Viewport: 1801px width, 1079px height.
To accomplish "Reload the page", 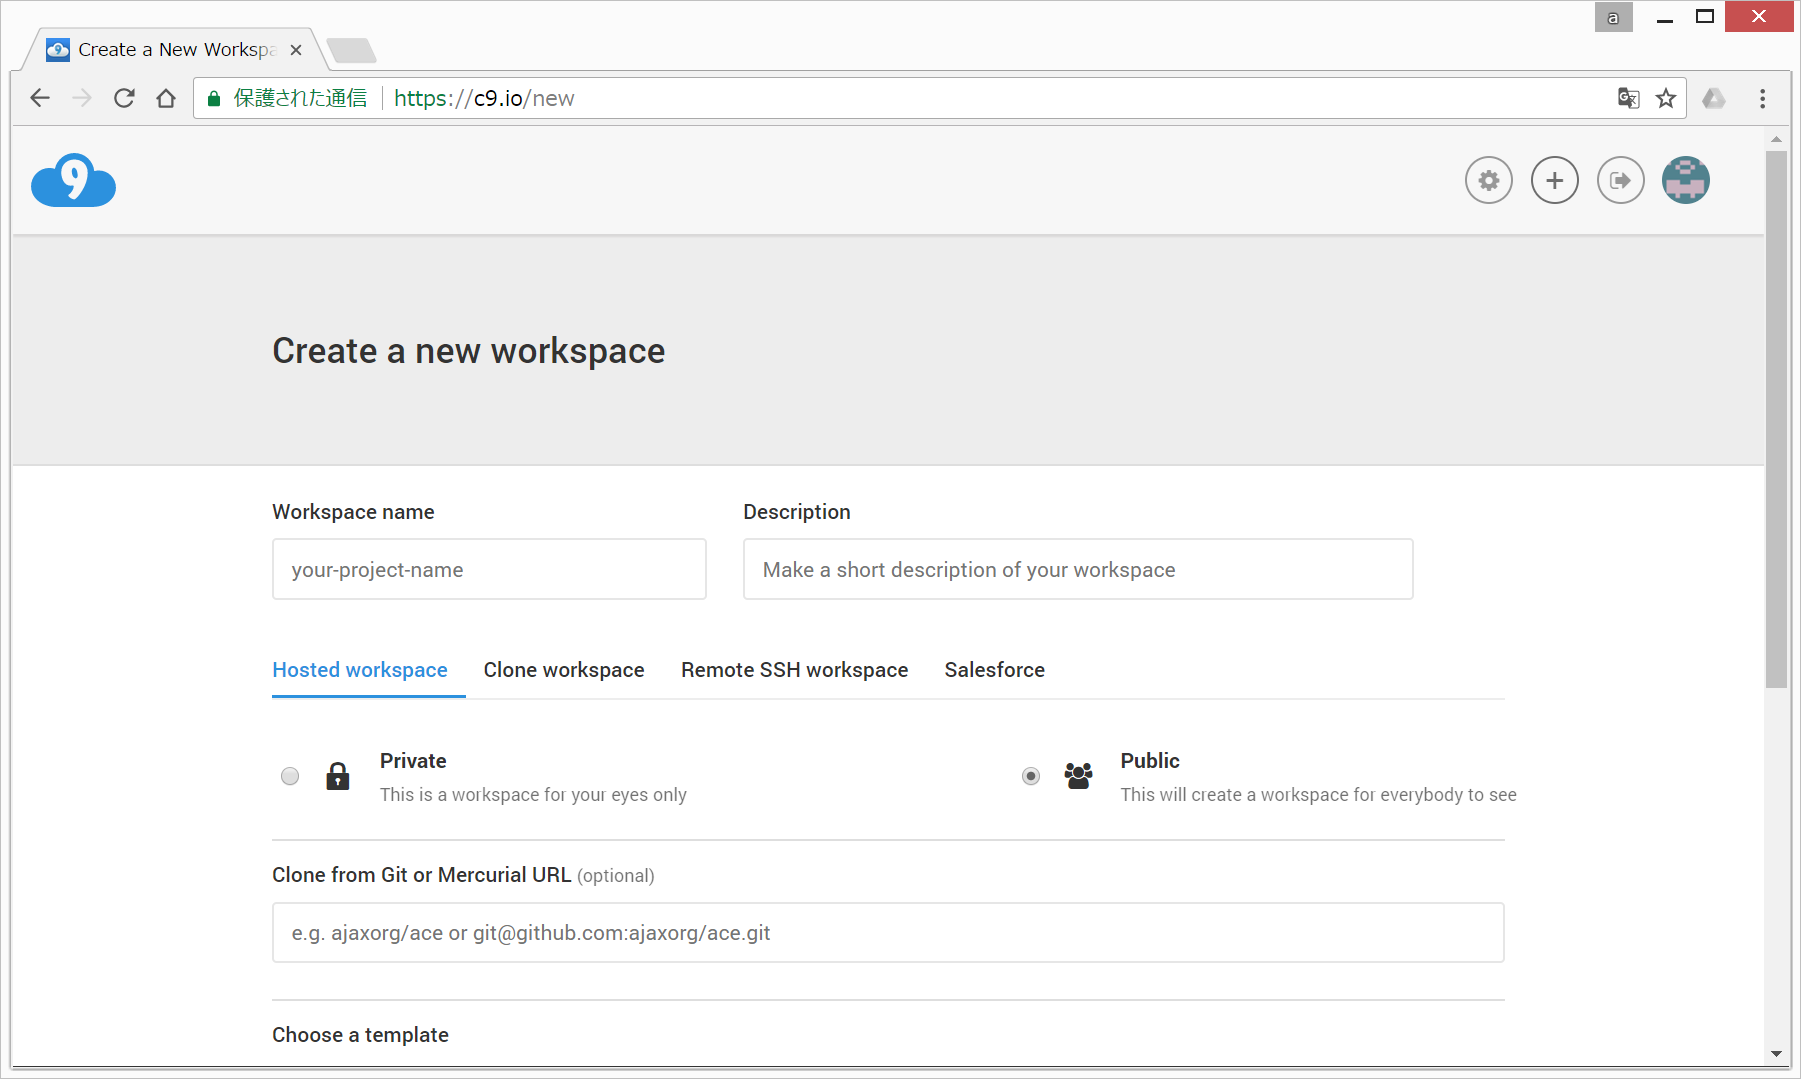I will tap(124, 98).
